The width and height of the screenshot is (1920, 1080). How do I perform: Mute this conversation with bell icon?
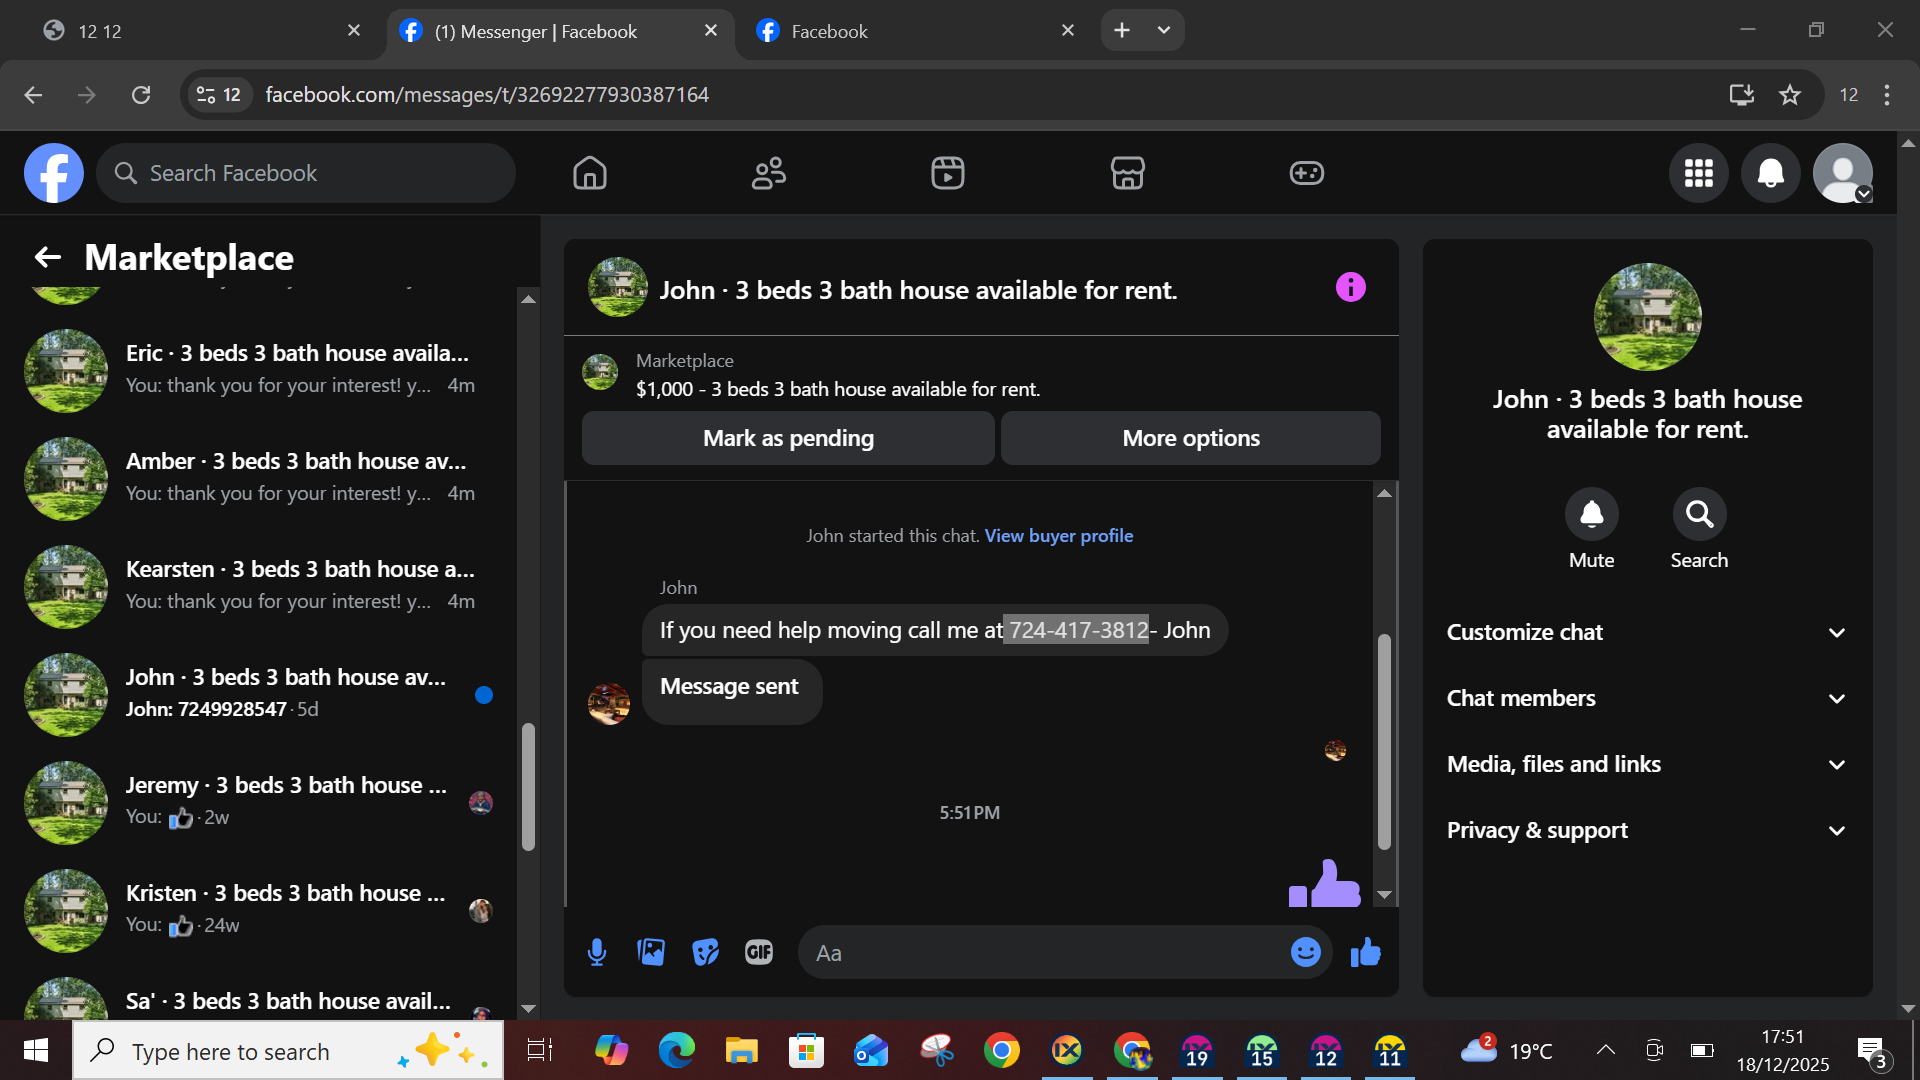[1592, 514]
